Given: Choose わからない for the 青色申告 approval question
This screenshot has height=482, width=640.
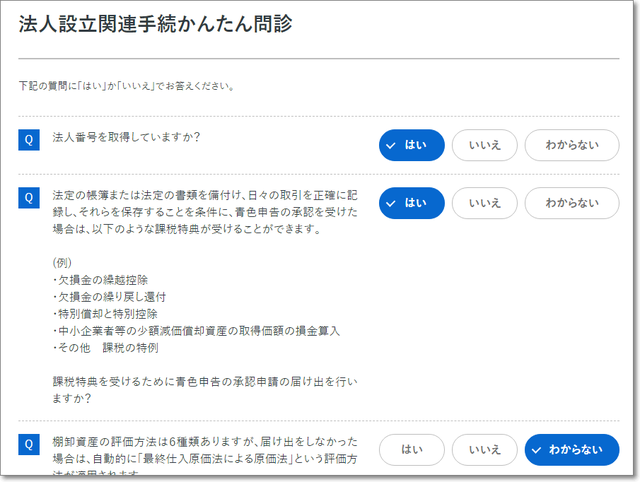Looking at the screenshot, I should point(564,203).
